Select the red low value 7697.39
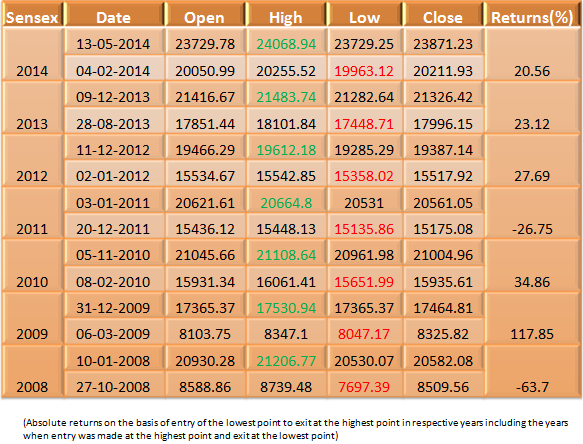 tap(364, 387)
